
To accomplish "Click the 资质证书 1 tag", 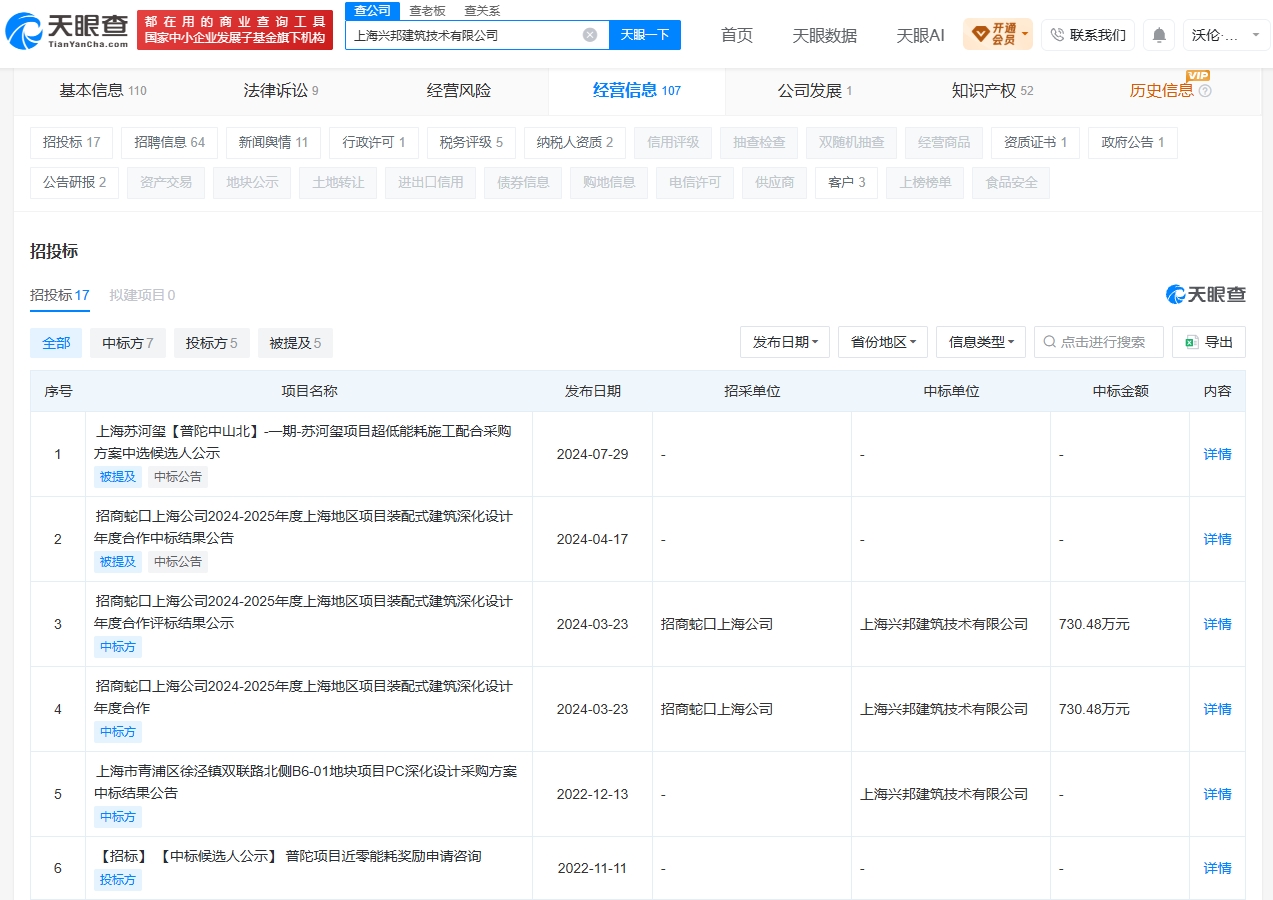I will click(x=1036, y=142).
